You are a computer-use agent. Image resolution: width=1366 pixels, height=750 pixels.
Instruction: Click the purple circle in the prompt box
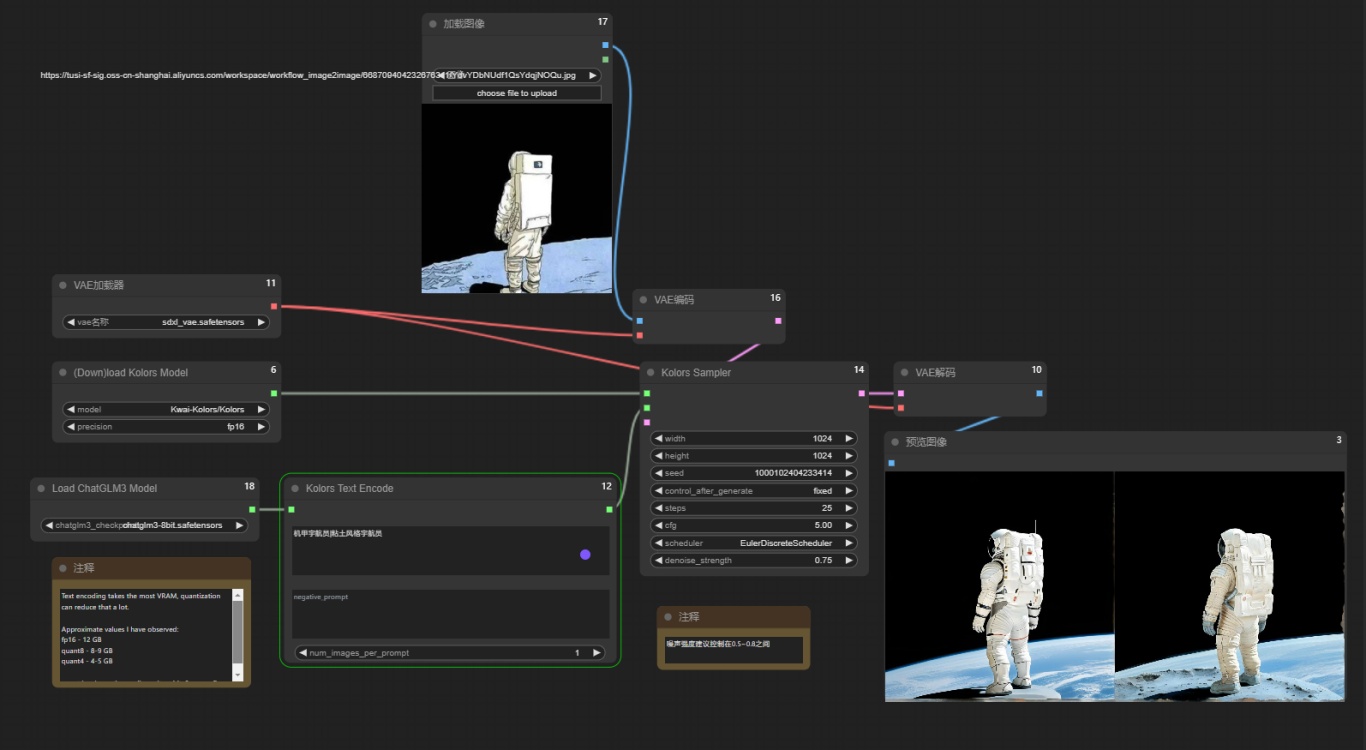585,554
